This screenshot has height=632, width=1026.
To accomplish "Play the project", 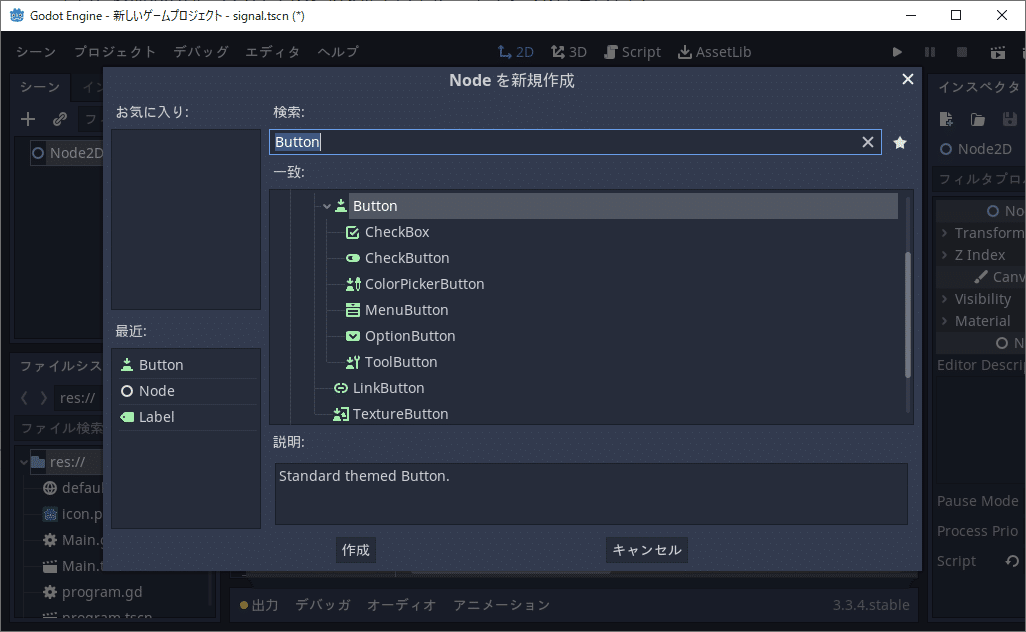I will tap(897, 52).
